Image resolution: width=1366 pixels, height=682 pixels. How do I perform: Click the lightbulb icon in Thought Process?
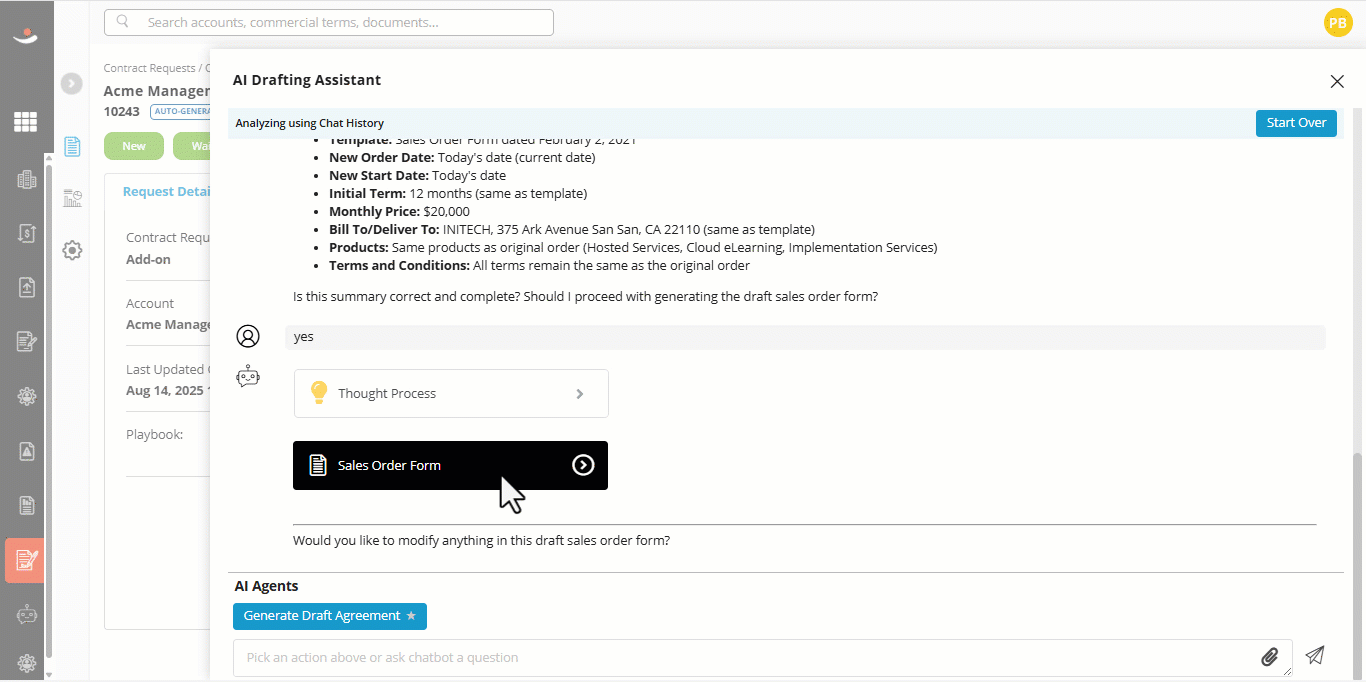pyautogui.click(x=319, y=393)
